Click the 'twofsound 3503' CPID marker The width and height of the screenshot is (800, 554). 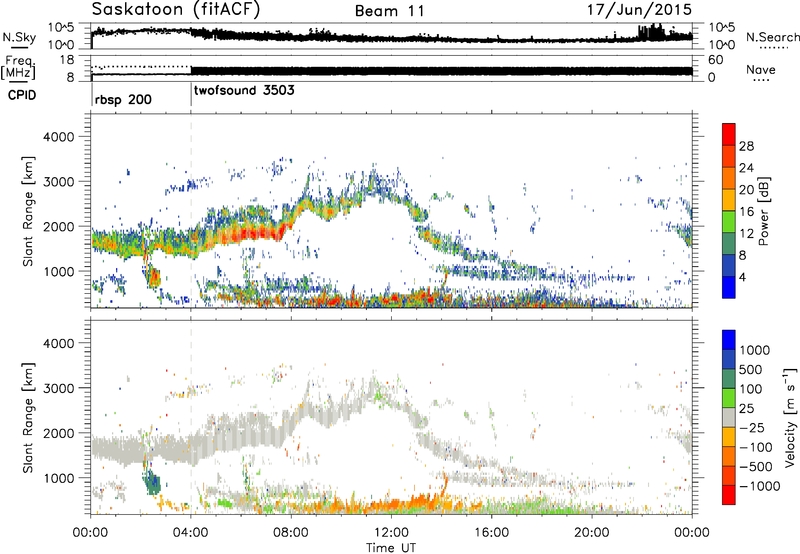pyautogui.click(x=244, y=90)
